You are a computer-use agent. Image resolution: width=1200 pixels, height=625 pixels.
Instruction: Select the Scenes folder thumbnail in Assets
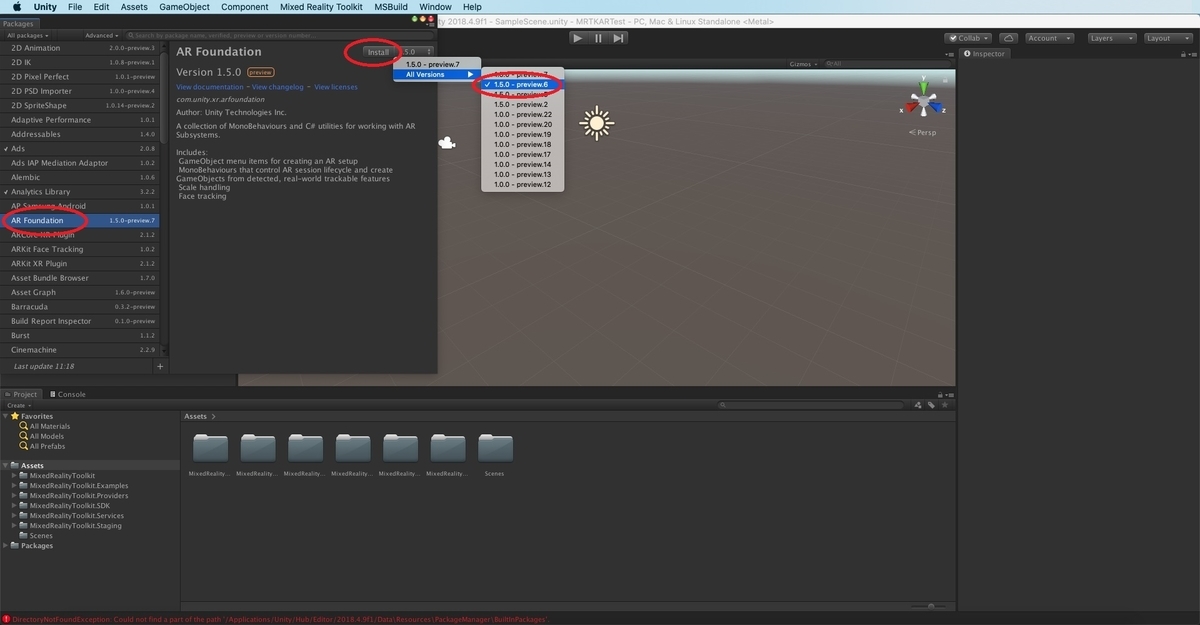point(495,447)
